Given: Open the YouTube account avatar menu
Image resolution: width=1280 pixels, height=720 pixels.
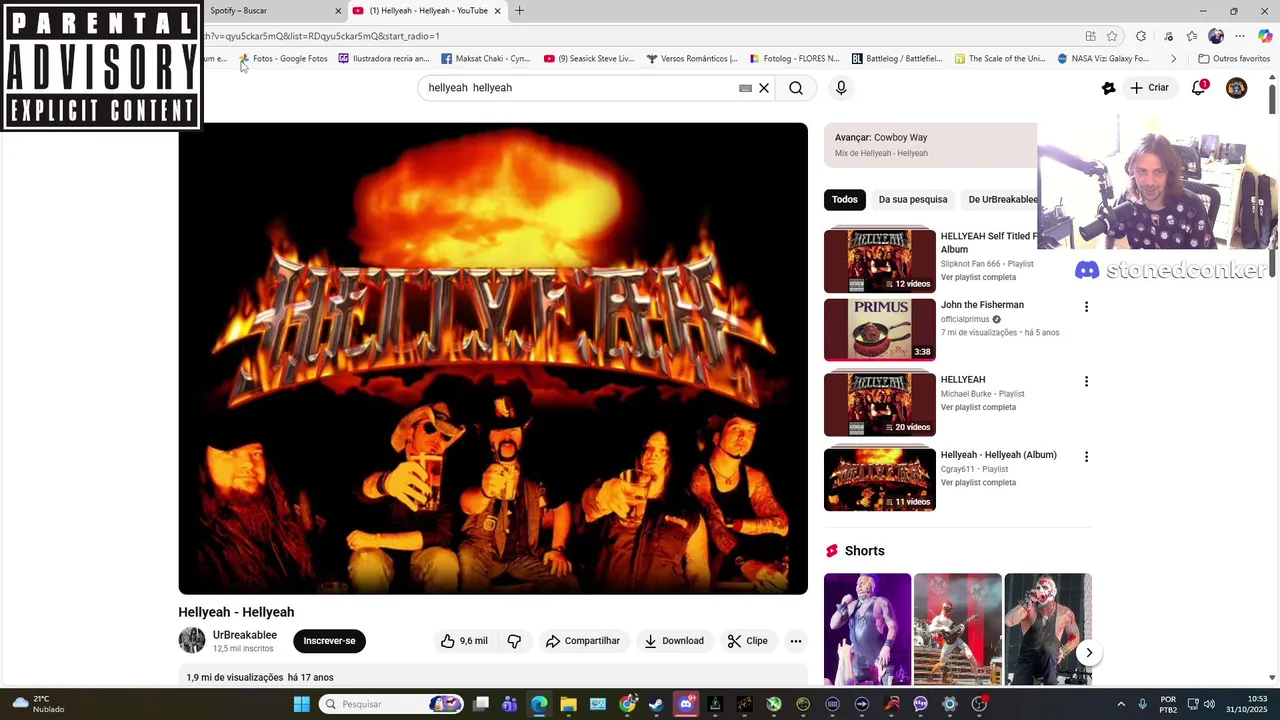Looking at the screenshot, I should coord(1237,88).
